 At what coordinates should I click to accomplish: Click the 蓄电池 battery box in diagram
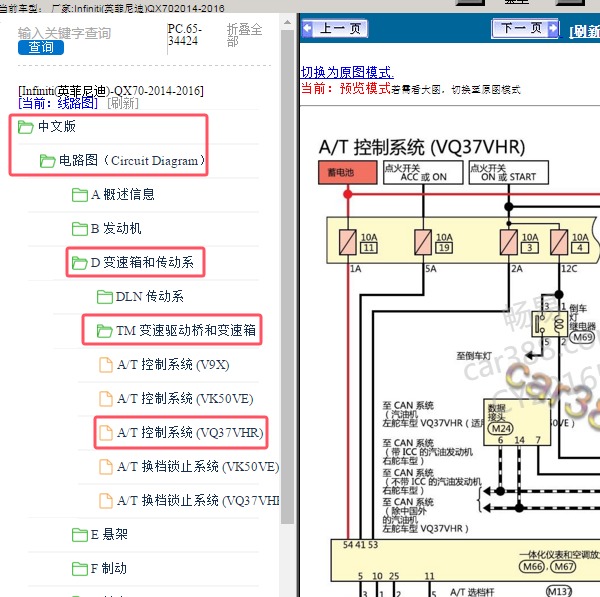347,173
